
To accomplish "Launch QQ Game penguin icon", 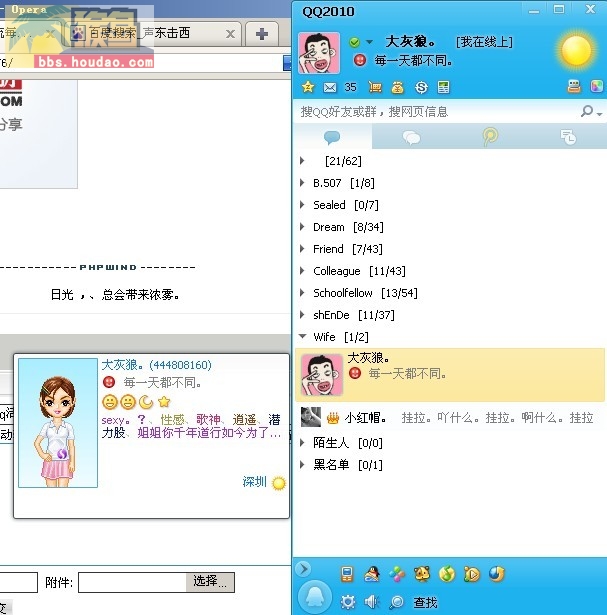I will point(372,574).
